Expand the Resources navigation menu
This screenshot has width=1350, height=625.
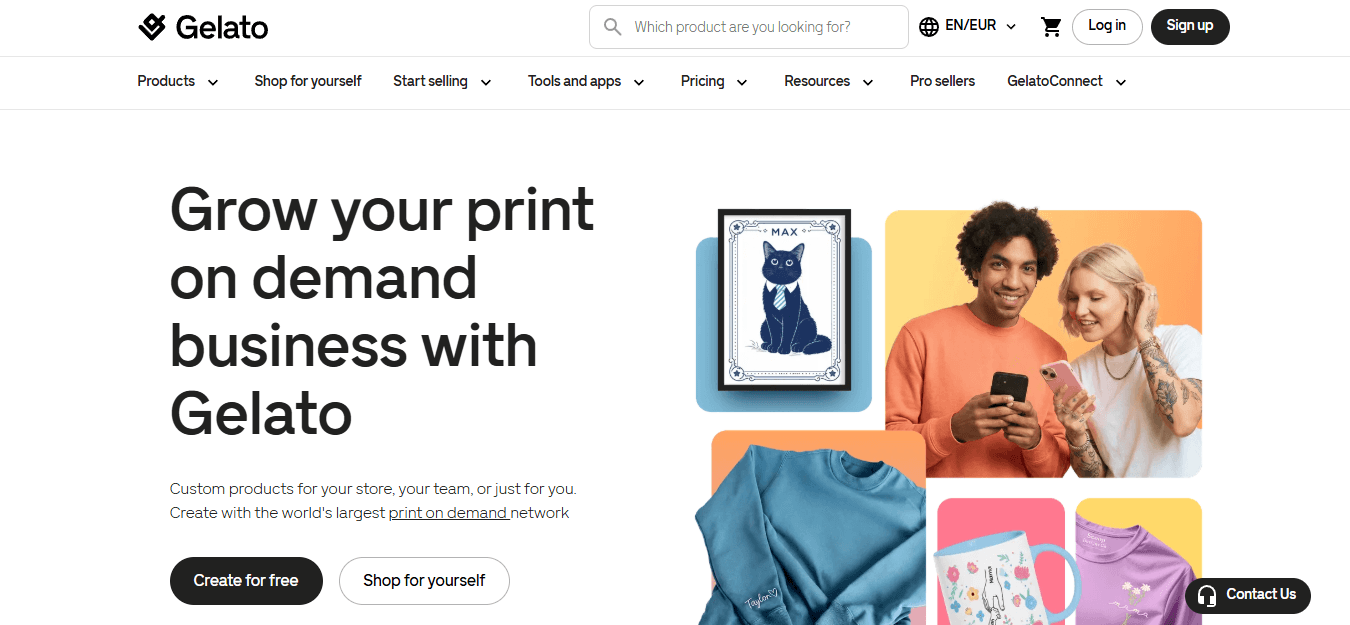[829, 82]
